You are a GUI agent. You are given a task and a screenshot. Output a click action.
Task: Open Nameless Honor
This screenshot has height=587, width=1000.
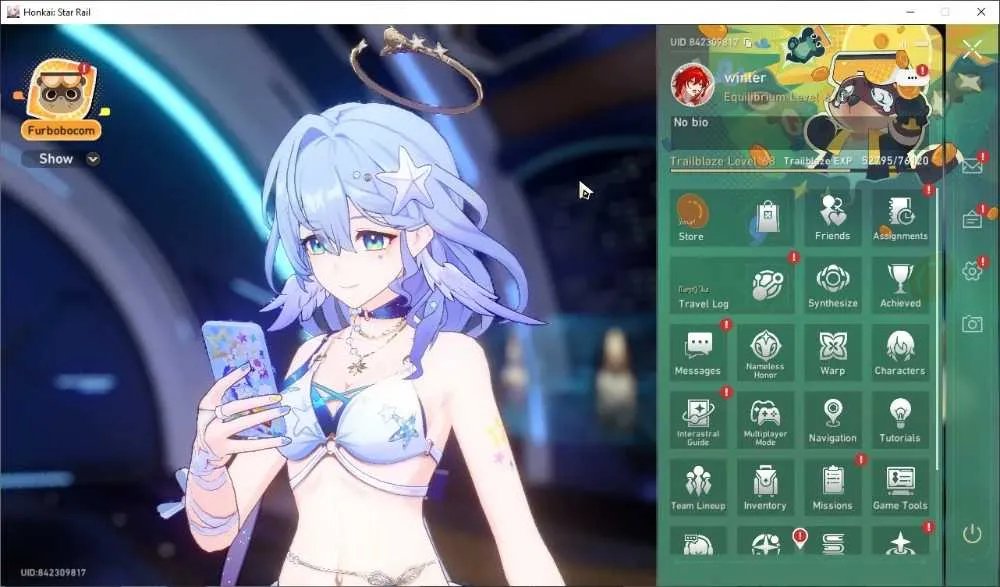[x=765, y=353]
